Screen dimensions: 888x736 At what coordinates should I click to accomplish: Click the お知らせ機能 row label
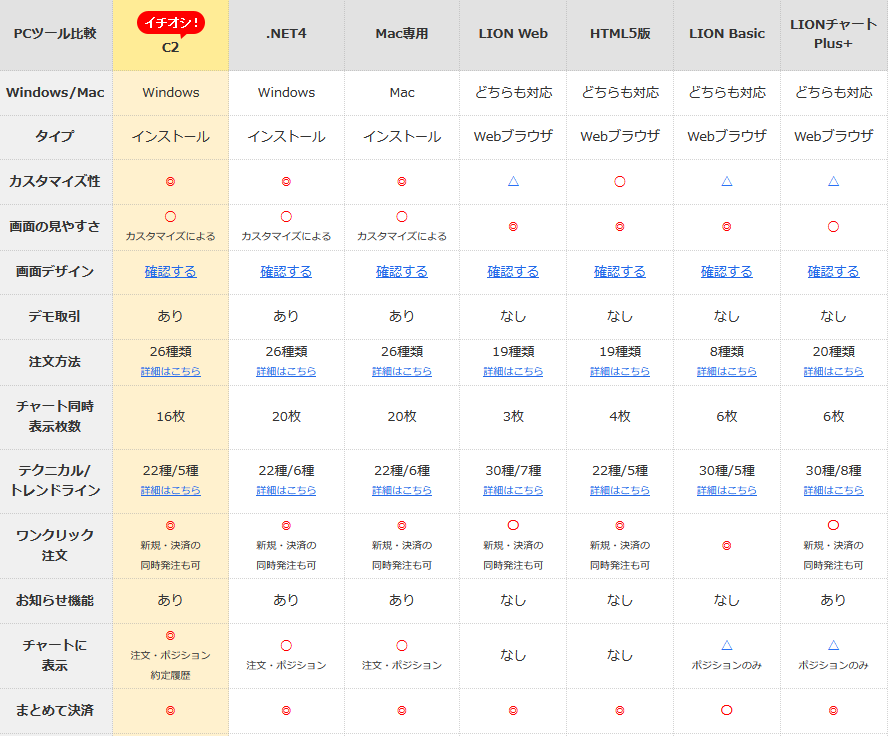[x=55, y=600]
